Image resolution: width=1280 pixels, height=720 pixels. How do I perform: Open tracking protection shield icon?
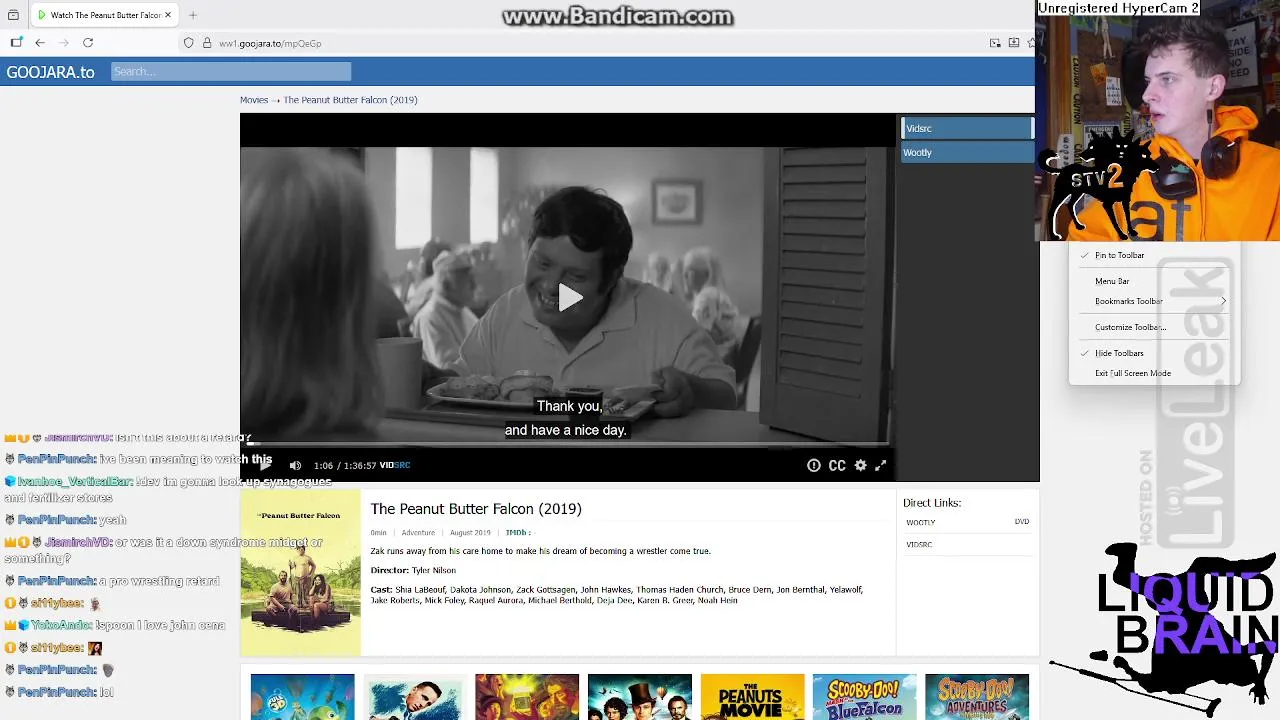pyautogui.click(x=188, y=43)
